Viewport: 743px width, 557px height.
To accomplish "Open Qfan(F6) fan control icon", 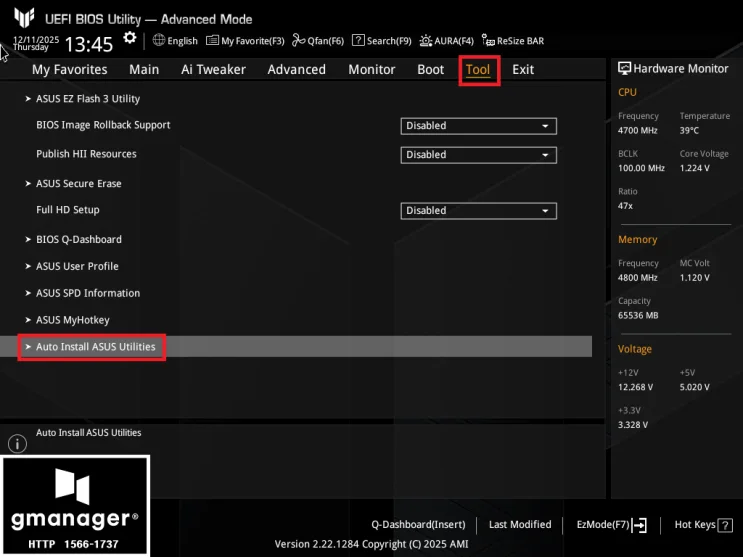I will coord(299,40).
